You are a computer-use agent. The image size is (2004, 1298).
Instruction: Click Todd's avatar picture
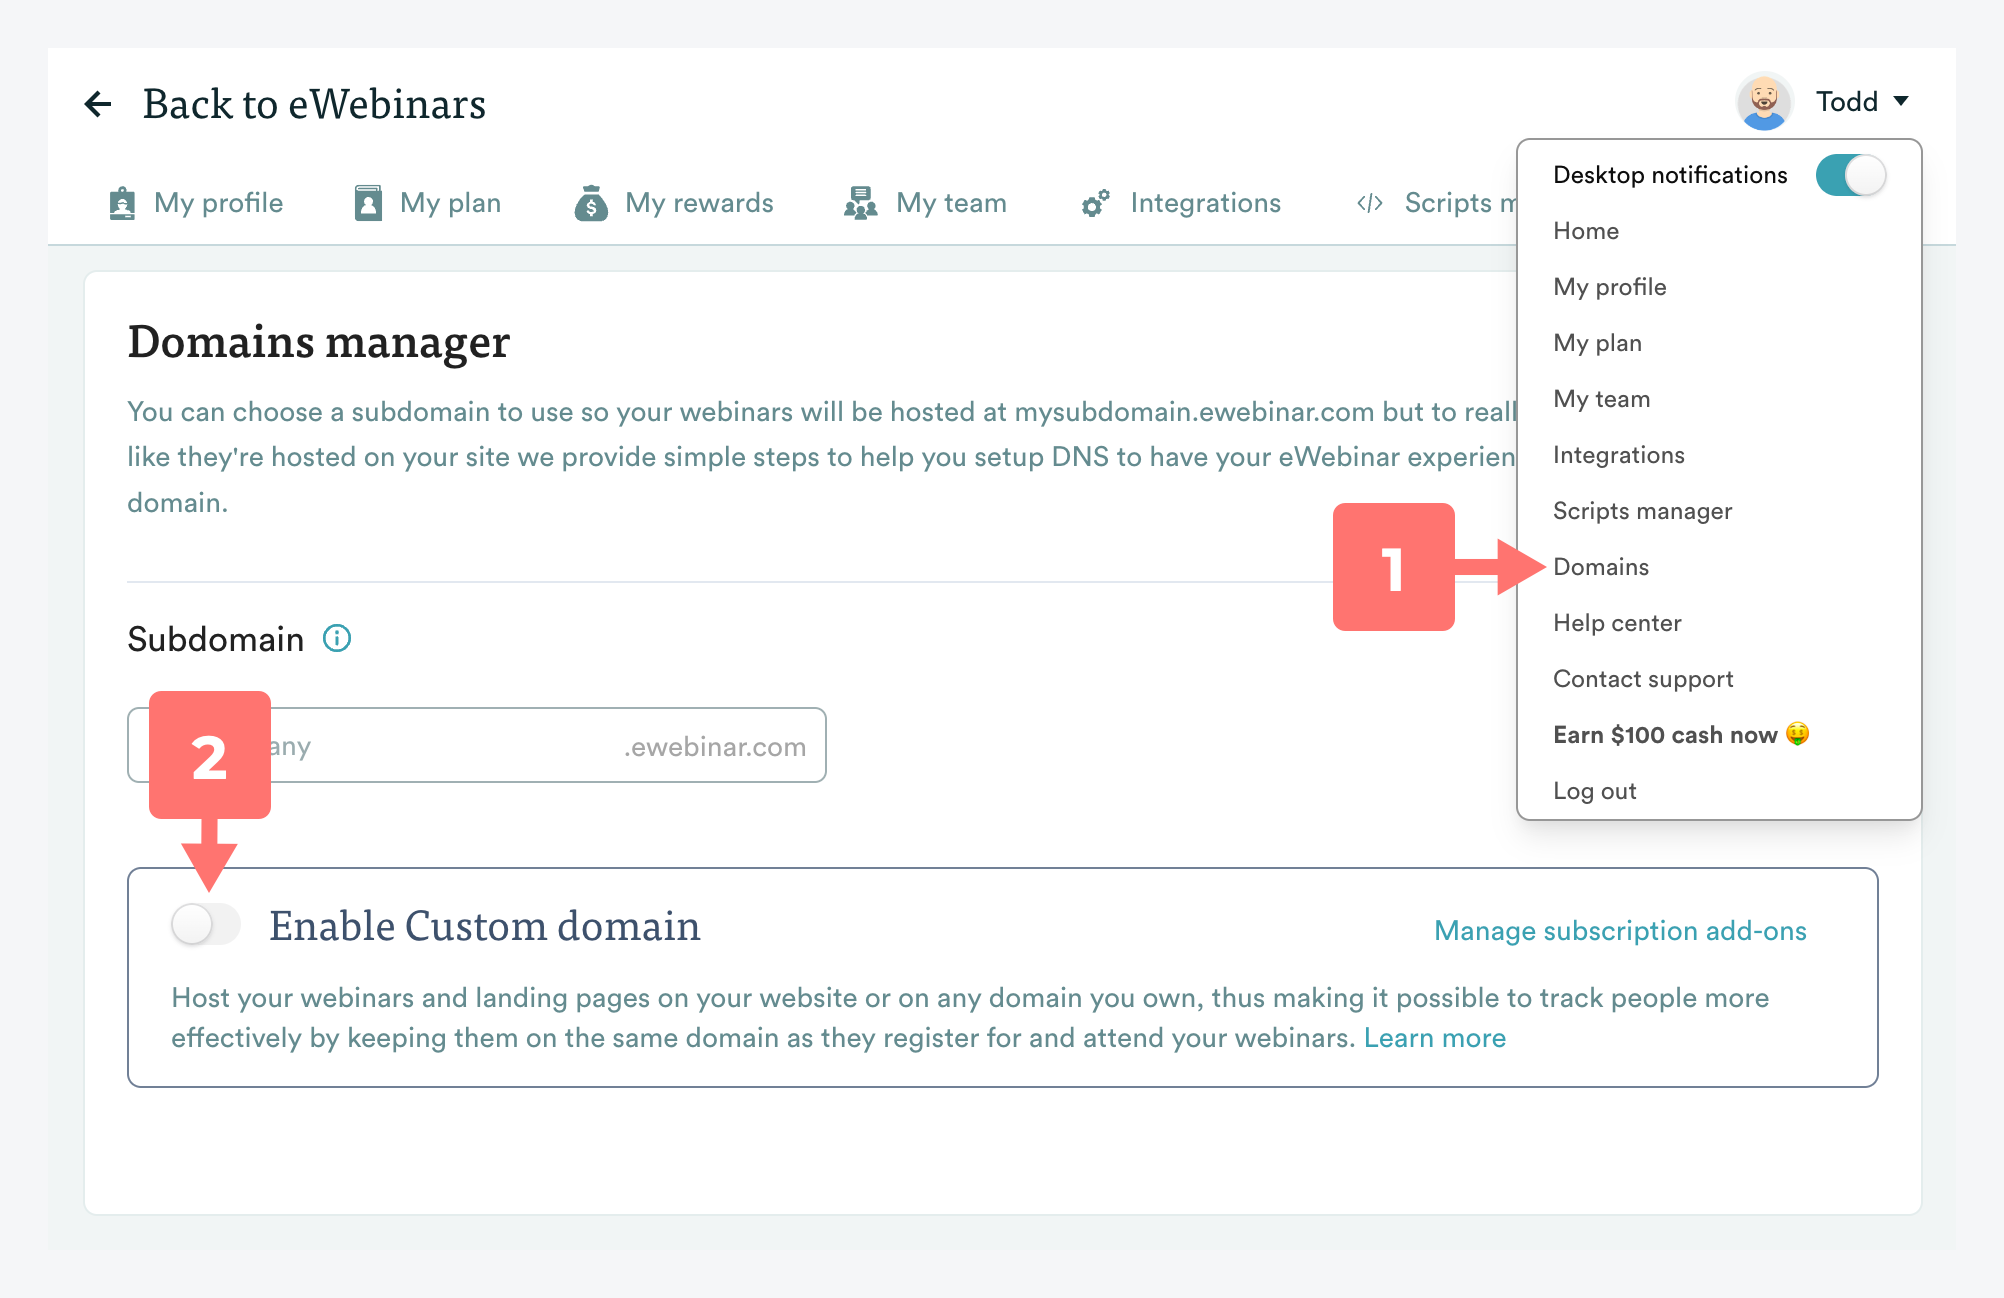(1764, 102)
